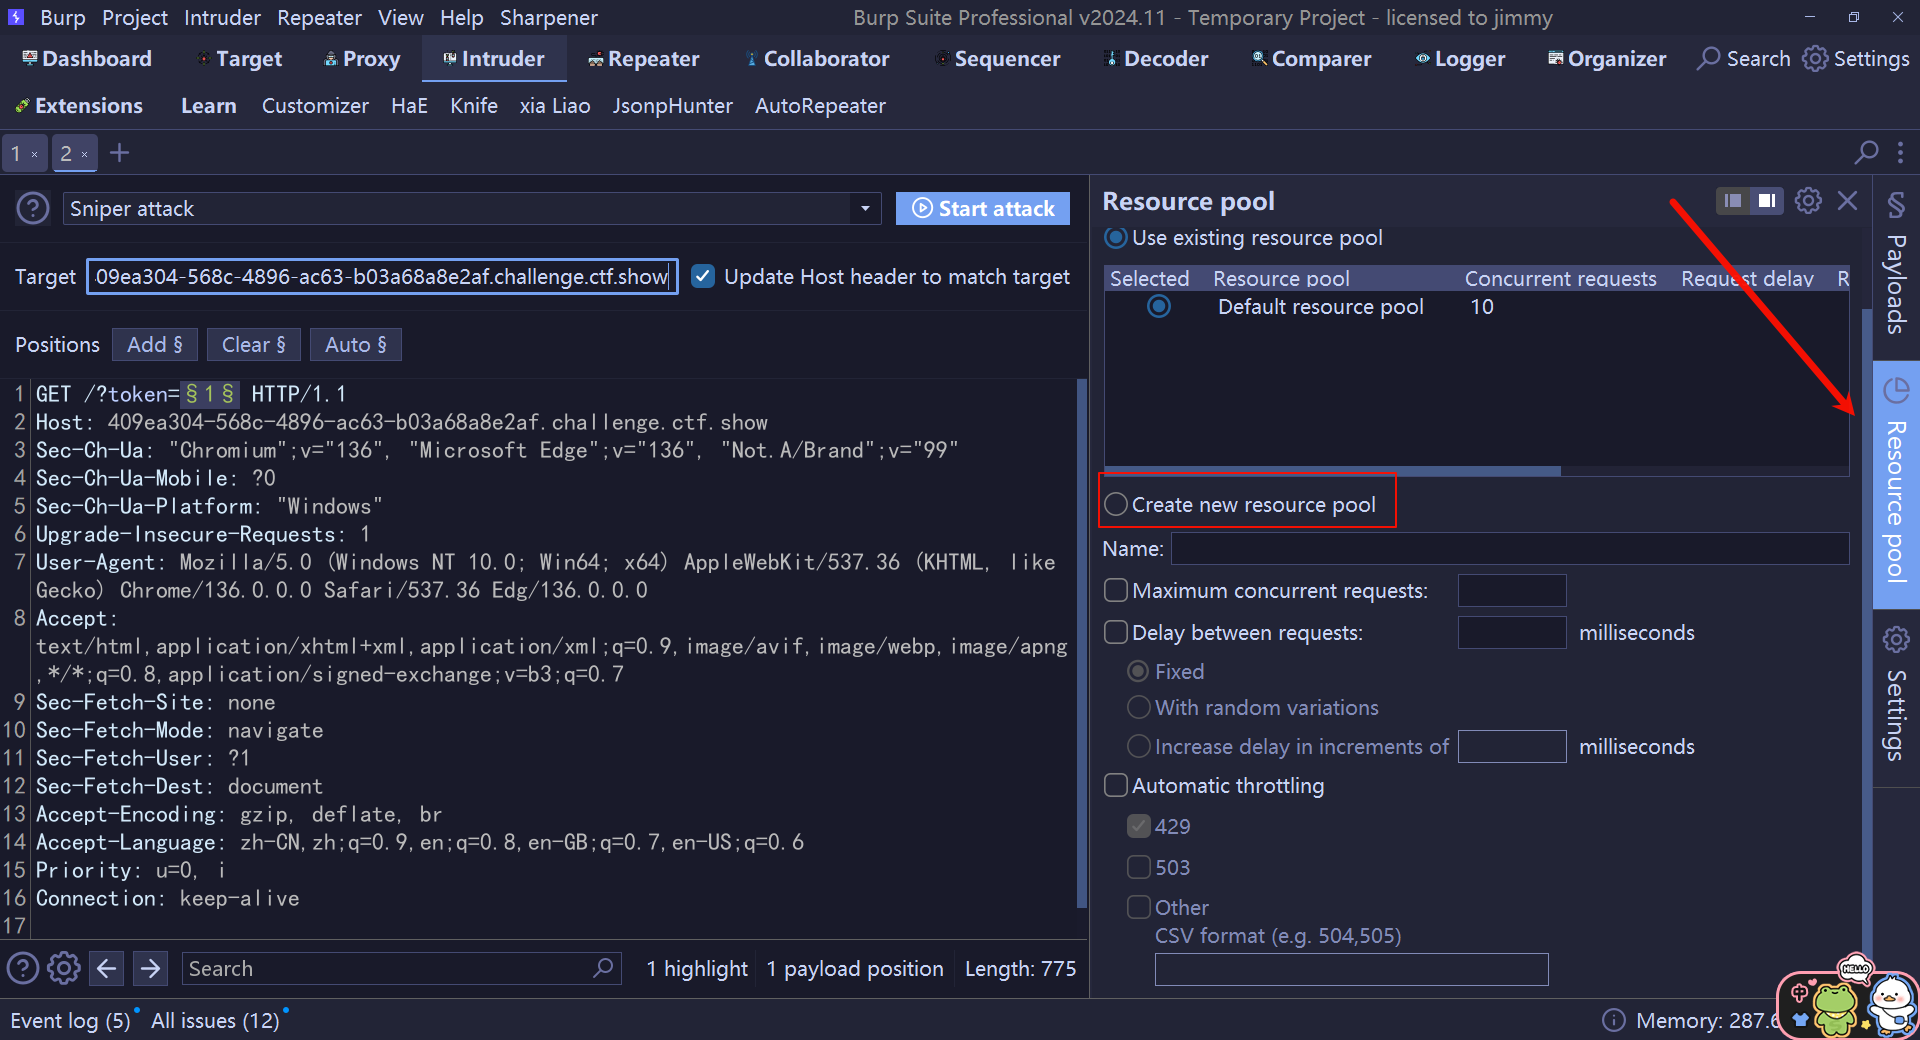Screen dimensions: 1920x1040
Task: Click the bottom help question-mark icon
Action: click(23, 968)
